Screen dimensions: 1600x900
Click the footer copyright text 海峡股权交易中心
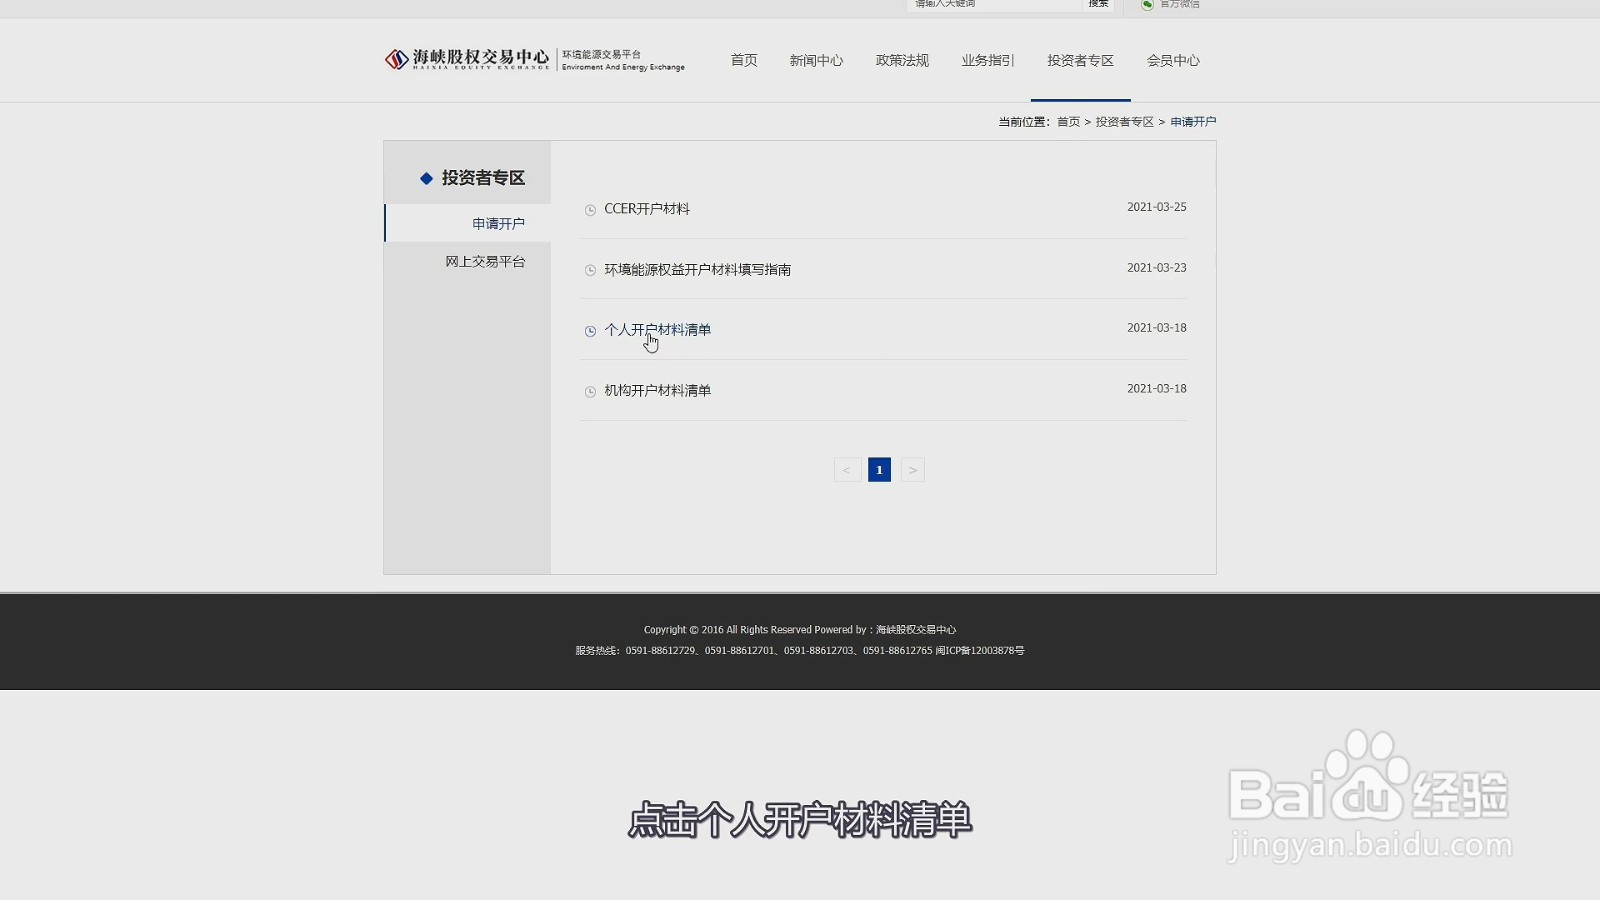[916, 630]
